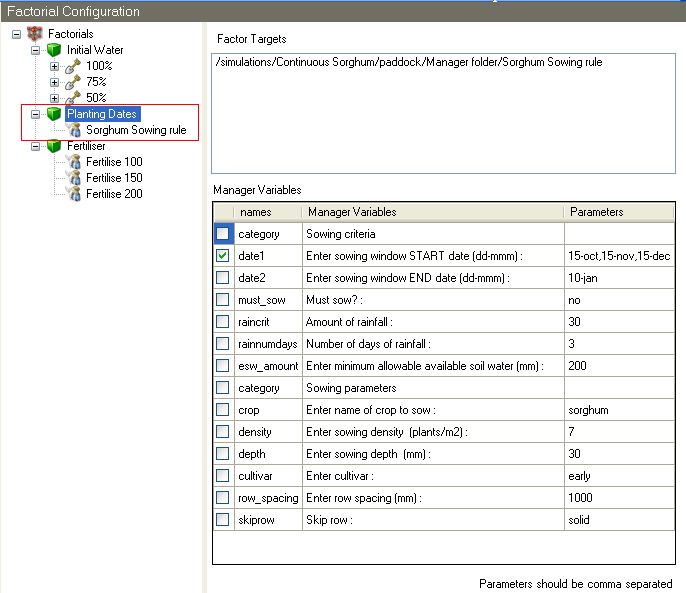The height and width of the screenshot is (593, 686).
Task: Click the shovel icon next to 75%
Action: tap(73, 82)
